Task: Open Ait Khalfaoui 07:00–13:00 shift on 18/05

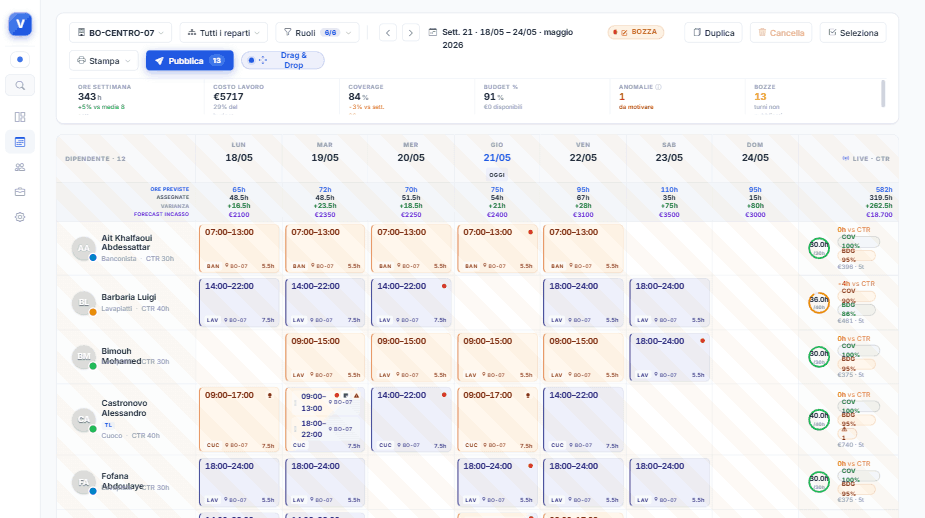Action: point(239,248)
